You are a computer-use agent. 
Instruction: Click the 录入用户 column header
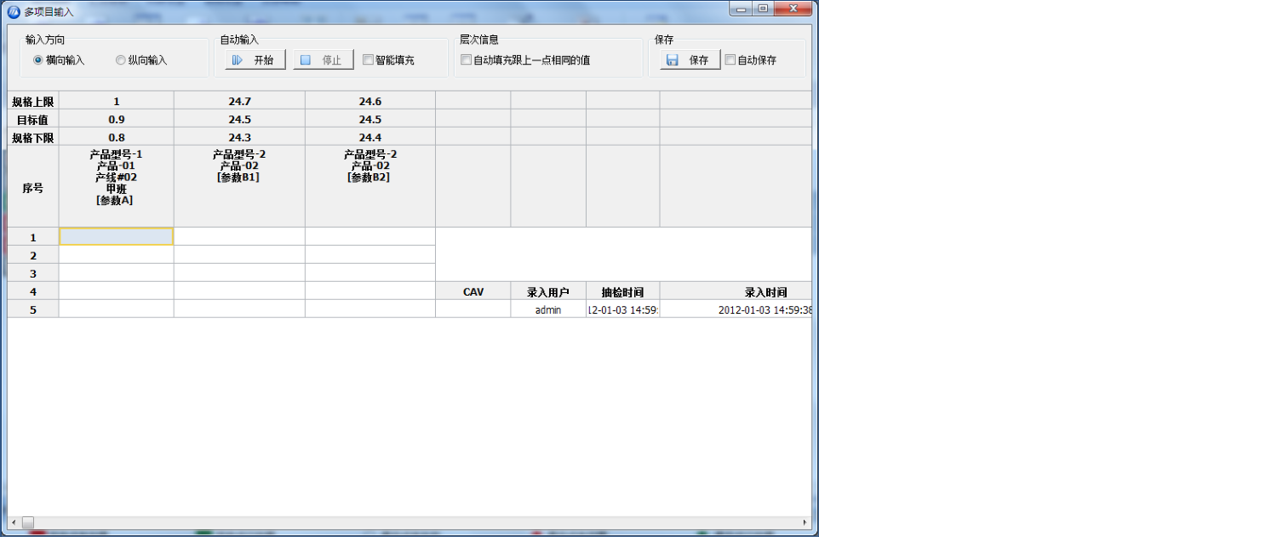[x=548, y=292]
